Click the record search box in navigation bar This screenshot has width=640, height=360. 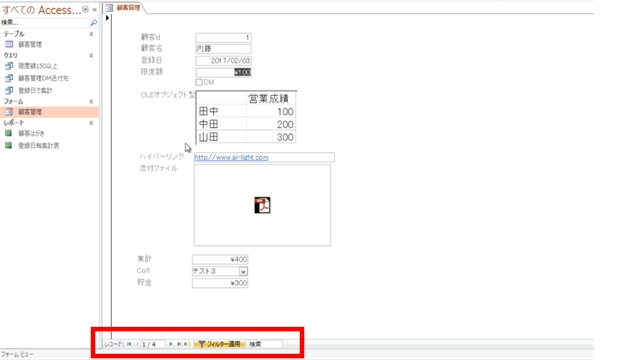point(265,344)
